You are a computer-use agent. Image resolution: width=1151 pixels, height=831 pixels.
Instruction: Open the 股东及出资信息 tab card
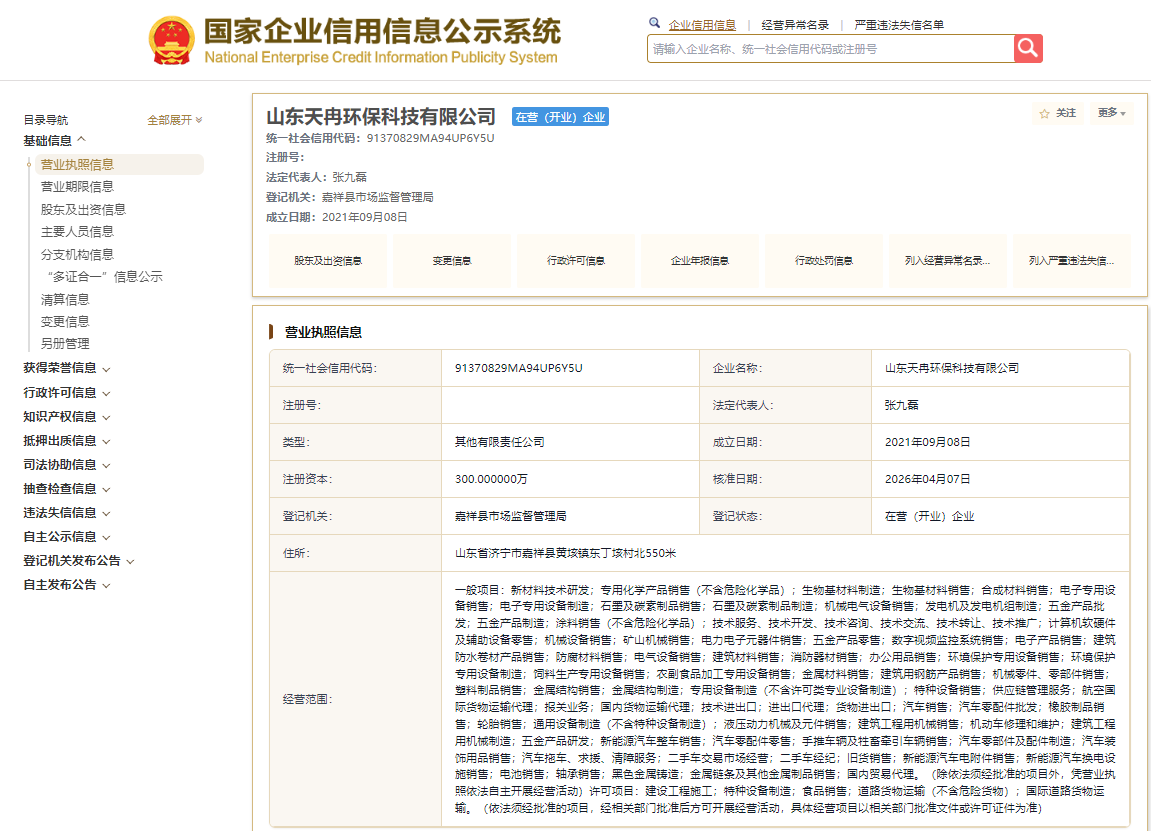[x=328, y=261]
